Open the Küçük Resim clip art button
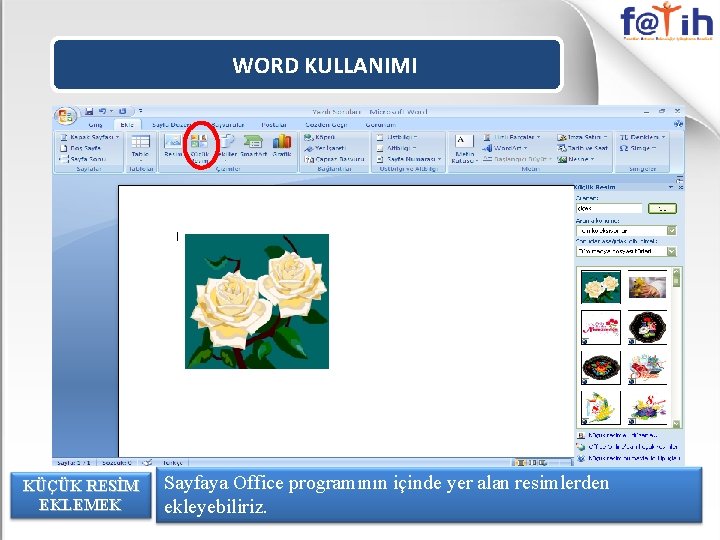Image resolution: width=720 pixels, height=540 pixels. coord(200,147)
